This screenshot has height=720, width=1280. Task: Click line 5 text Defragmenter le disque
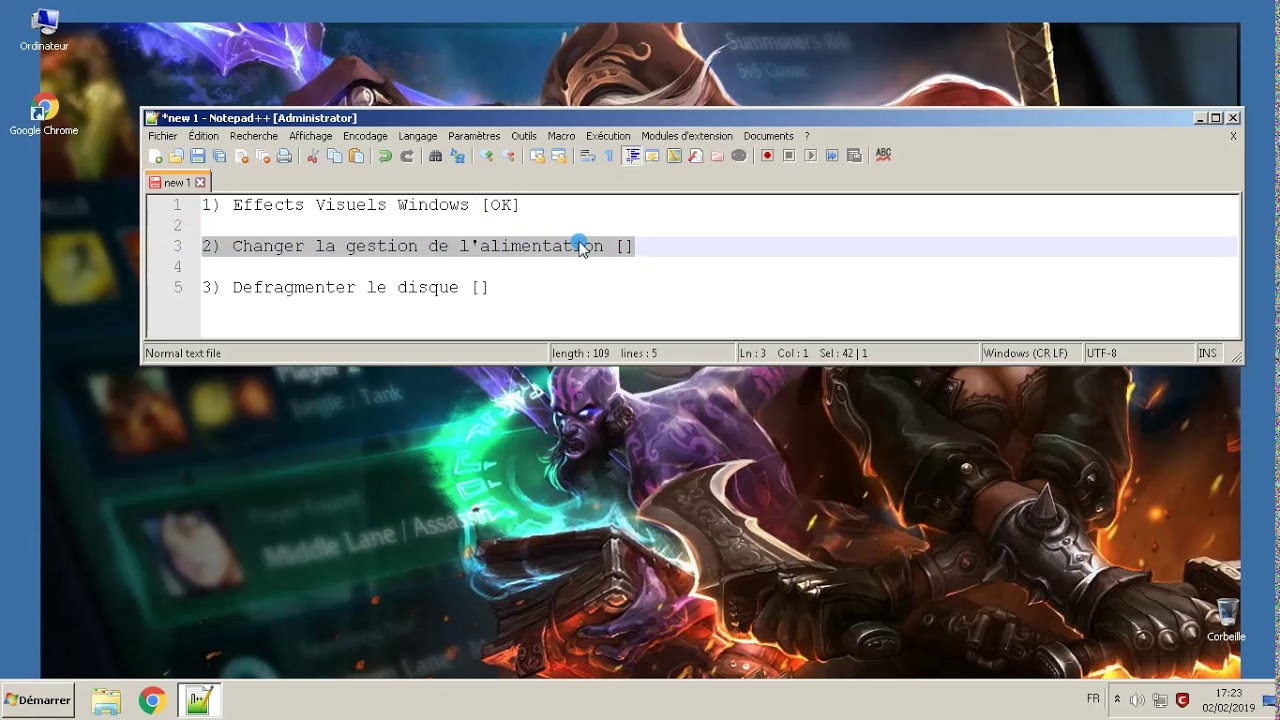click(347, 287)
